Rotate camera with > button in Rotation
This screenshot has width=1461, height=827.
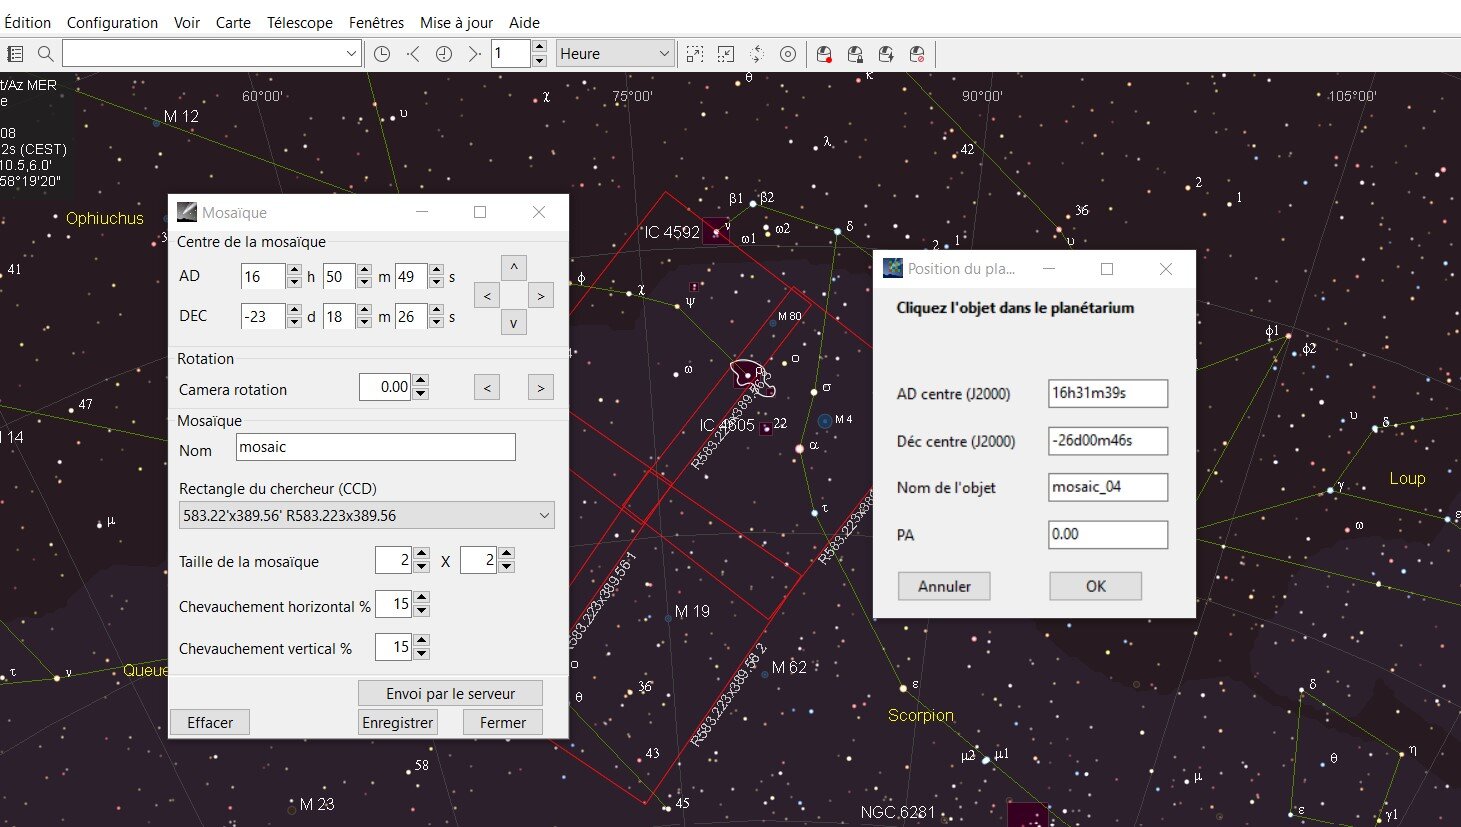pos(540,387)
